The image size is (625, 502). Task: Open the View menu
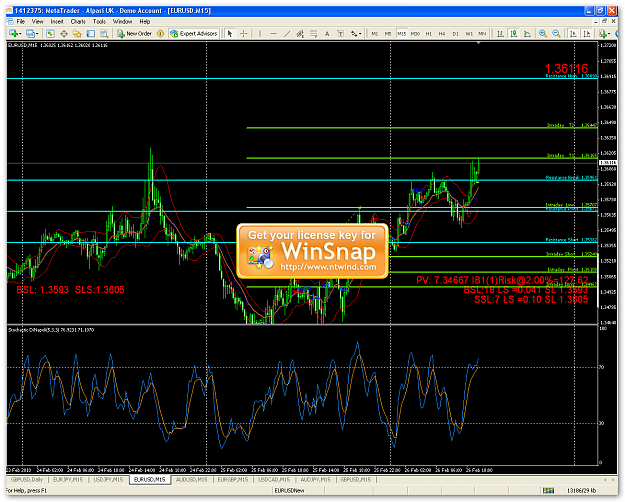pos(37,22)
